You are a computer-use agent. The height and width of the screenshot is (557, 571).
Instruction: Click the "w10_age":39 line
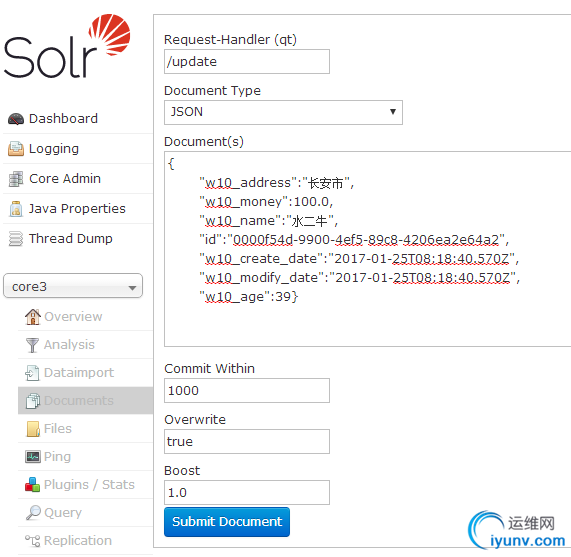pos(249,296)
